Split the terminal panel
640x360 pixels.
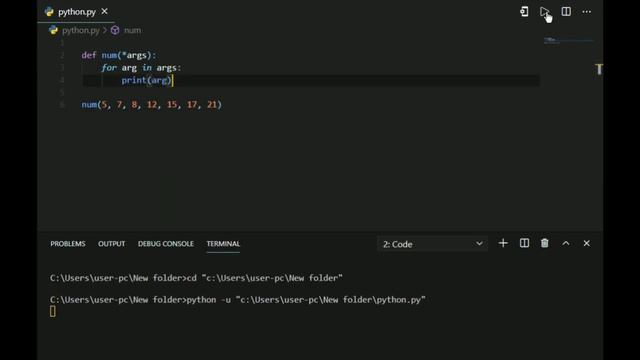[x=524, y=243]
